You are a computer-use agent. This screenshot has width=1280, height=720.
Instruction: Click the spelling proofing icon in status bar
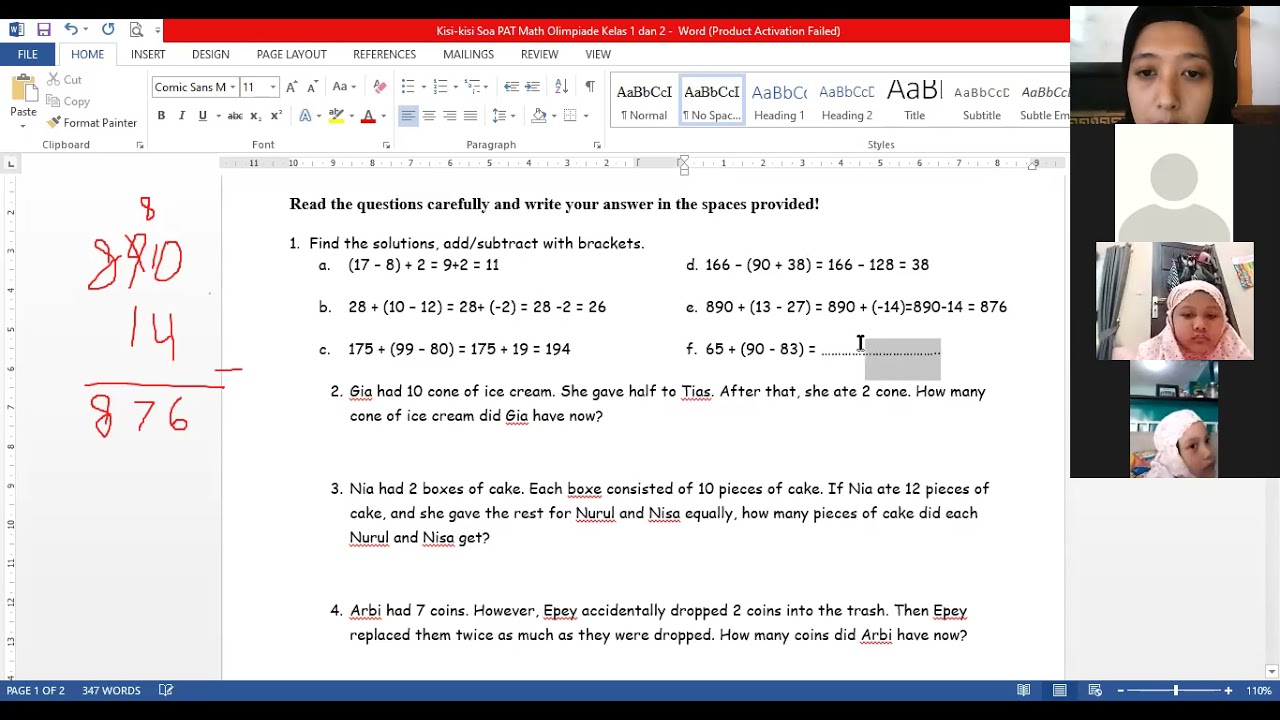point(167,690)
